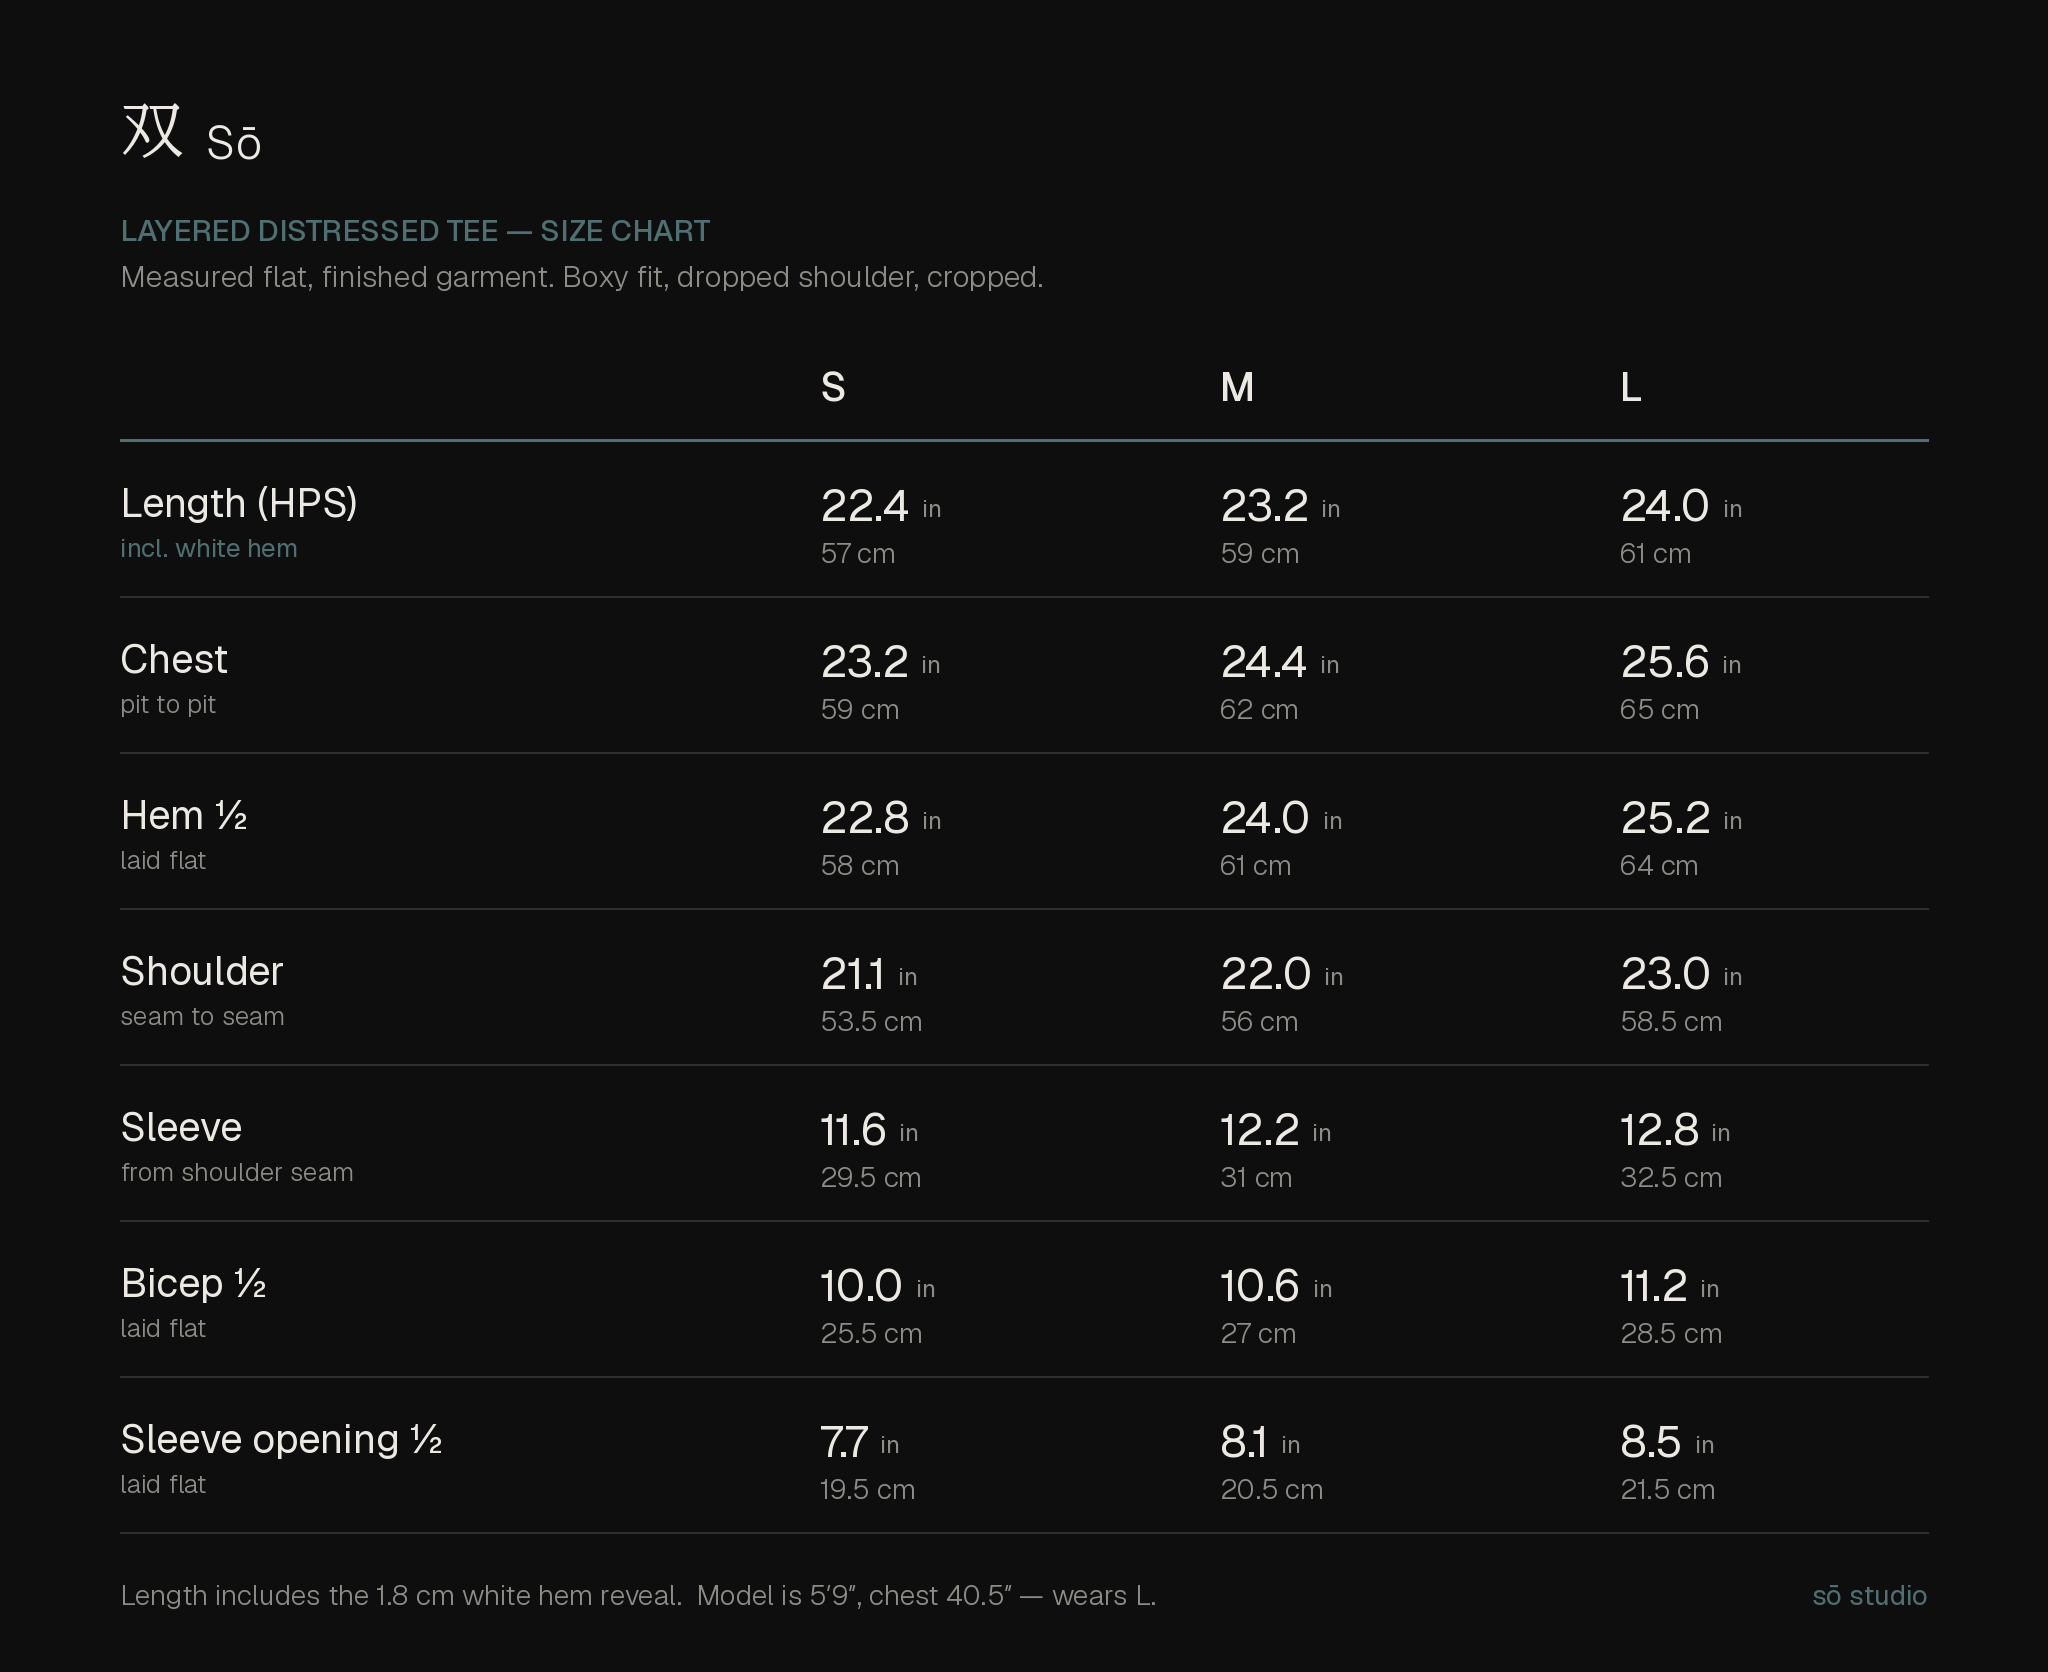The width and height of the screenshot is (2048, 1672).
Task: Click the 24.4 in medium chest value
Action: pyautogui.click(x=1279, y=662)
